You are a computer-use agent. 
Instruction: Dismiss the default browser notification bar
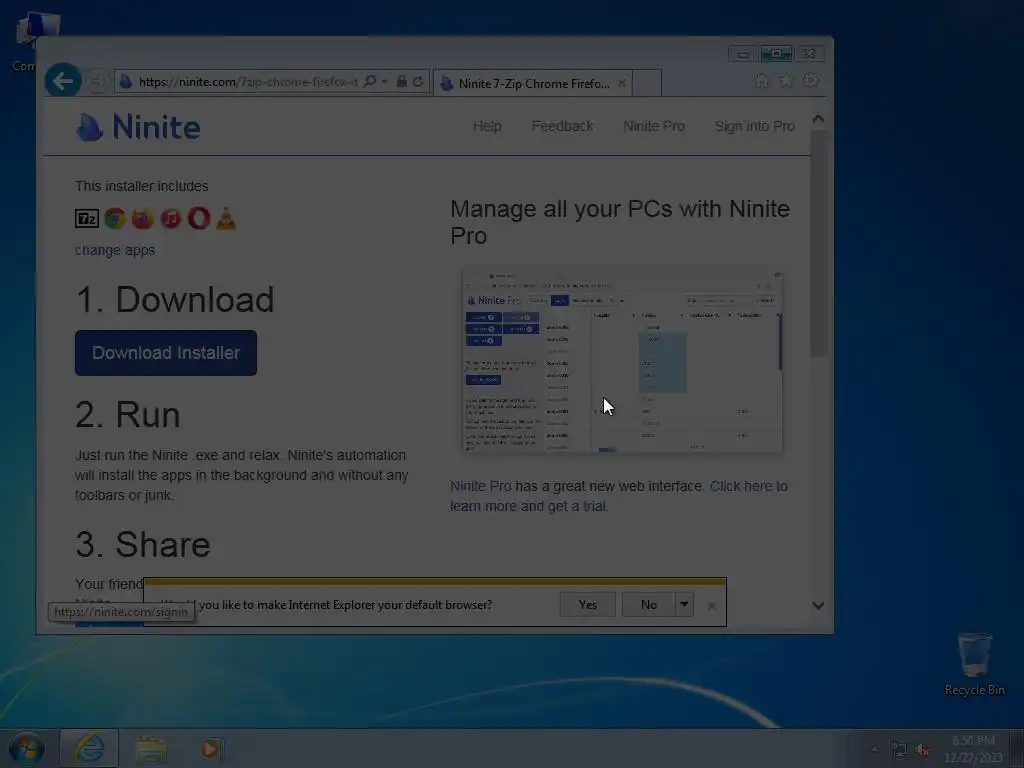point(712,606)
